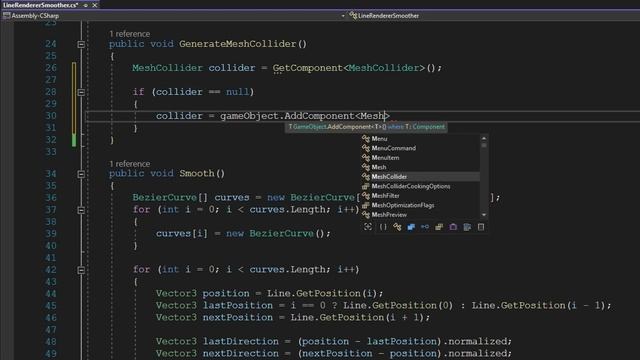Open the Assembly-CSharp project dropdown
Image resolution: width=640 pixels, height=360 pixels.
[343, 16]
